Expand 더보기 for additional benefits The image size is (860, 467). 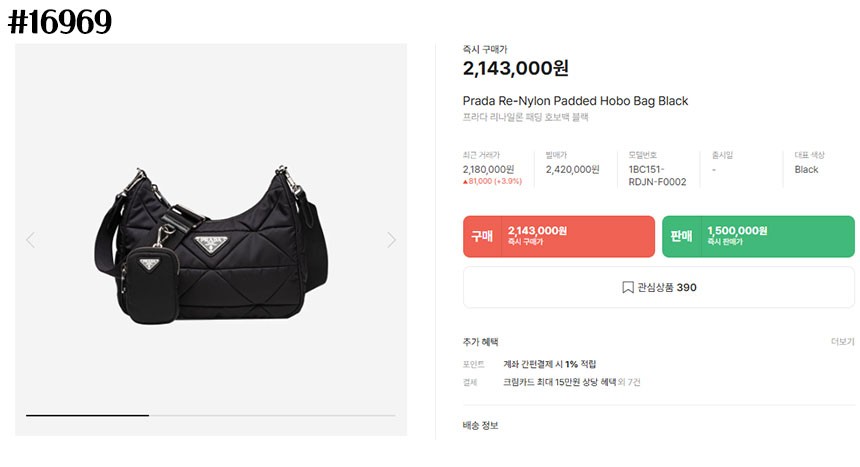[842, 342]
